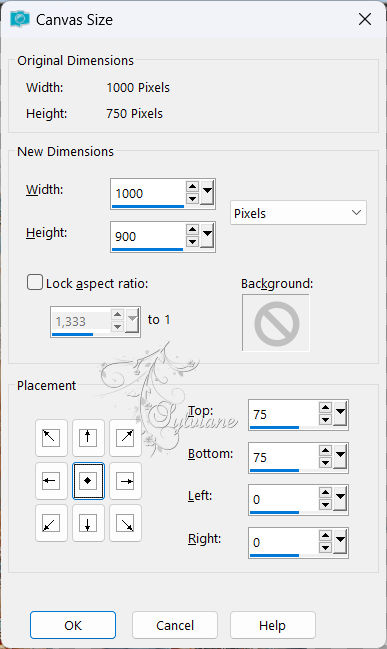
Task: Select middle-right placement arrow
Action: tap(125, 481)
